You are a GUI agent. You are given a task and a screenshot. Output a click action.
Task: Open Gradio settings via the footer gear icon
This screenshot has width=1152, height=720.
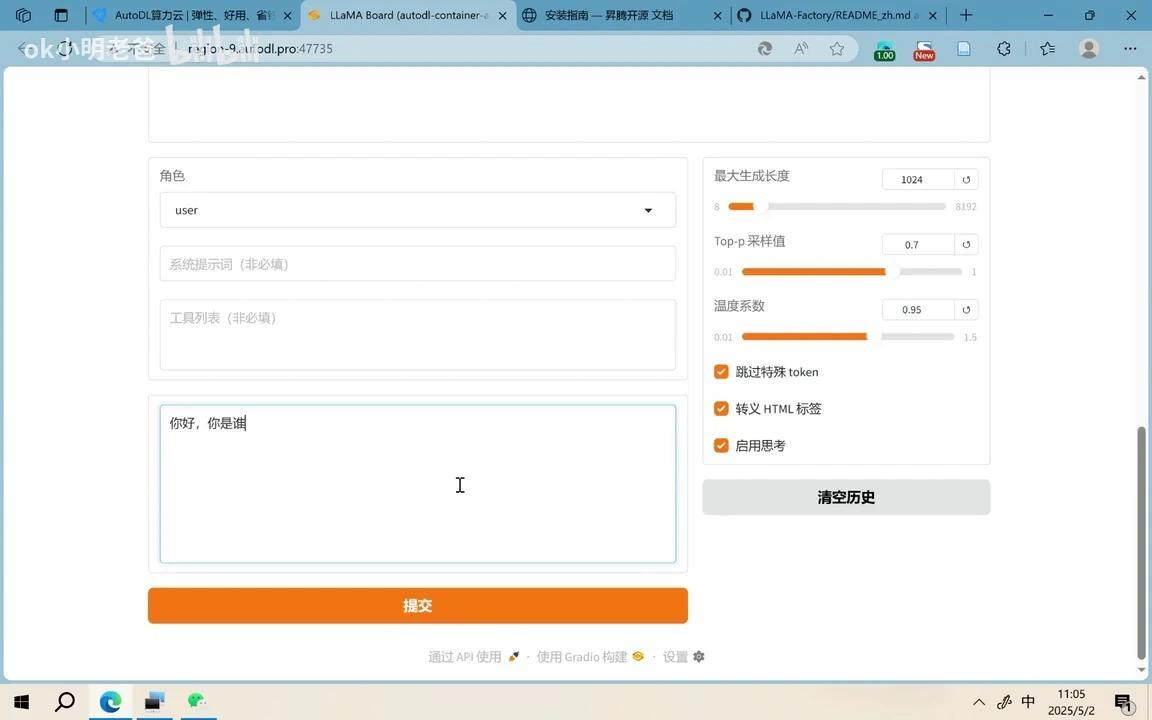pyautogui.click(x=698, y=657)
